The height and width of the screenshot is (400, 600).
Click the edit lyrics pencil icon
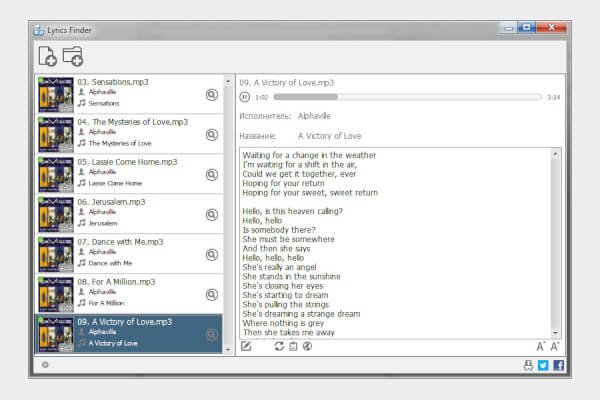tap(246, 346)
